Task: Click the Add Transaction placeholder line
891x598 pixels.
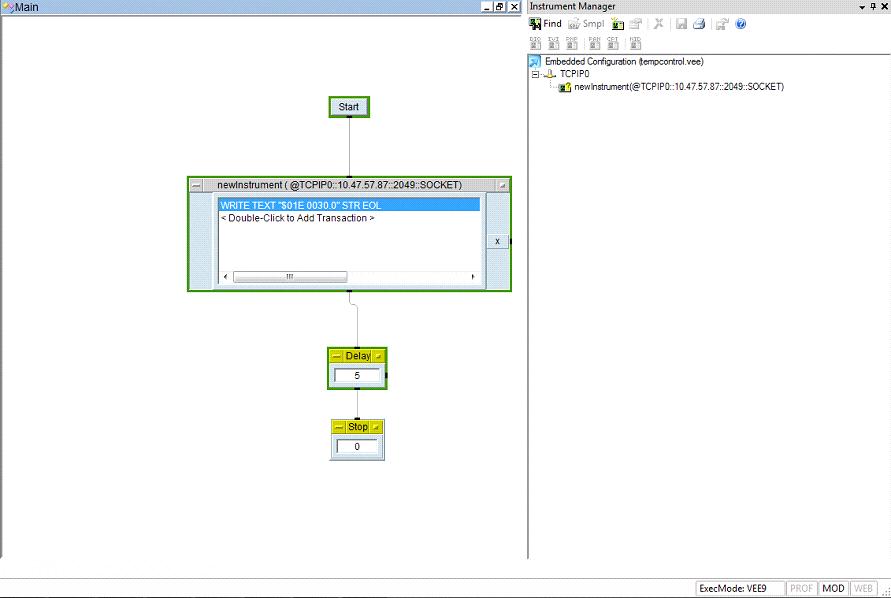Action: pos(298,218)
